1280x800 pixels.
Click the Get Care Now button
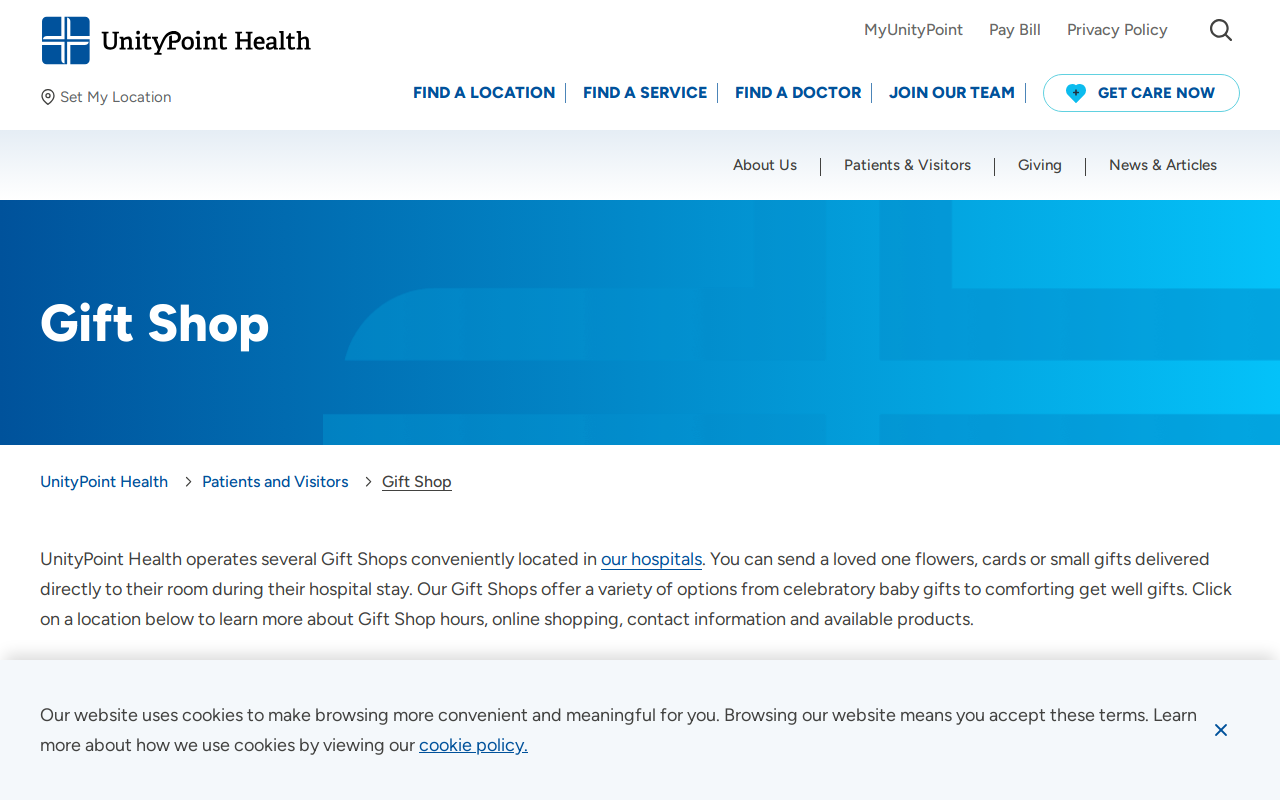click(1141, 93)
